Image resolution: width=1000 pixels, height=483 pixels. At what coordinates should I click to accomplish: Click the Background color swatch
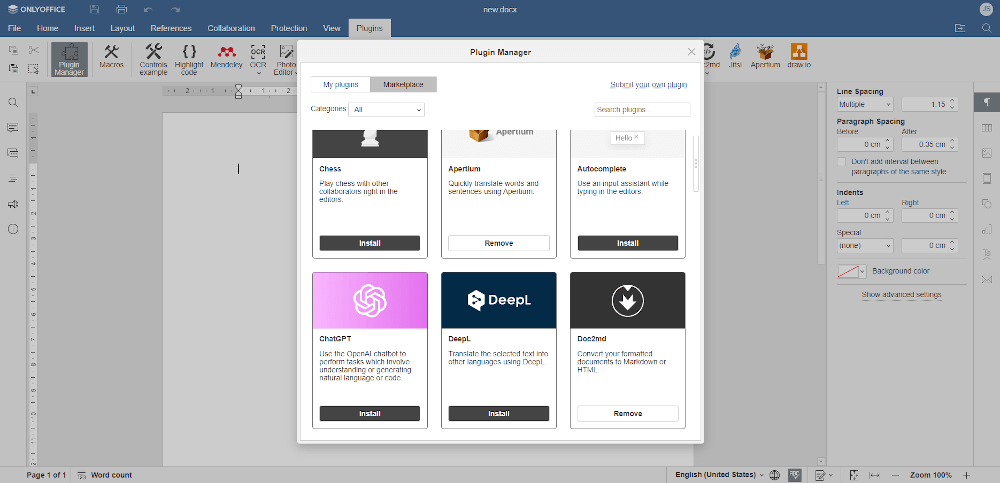[848, 271]
